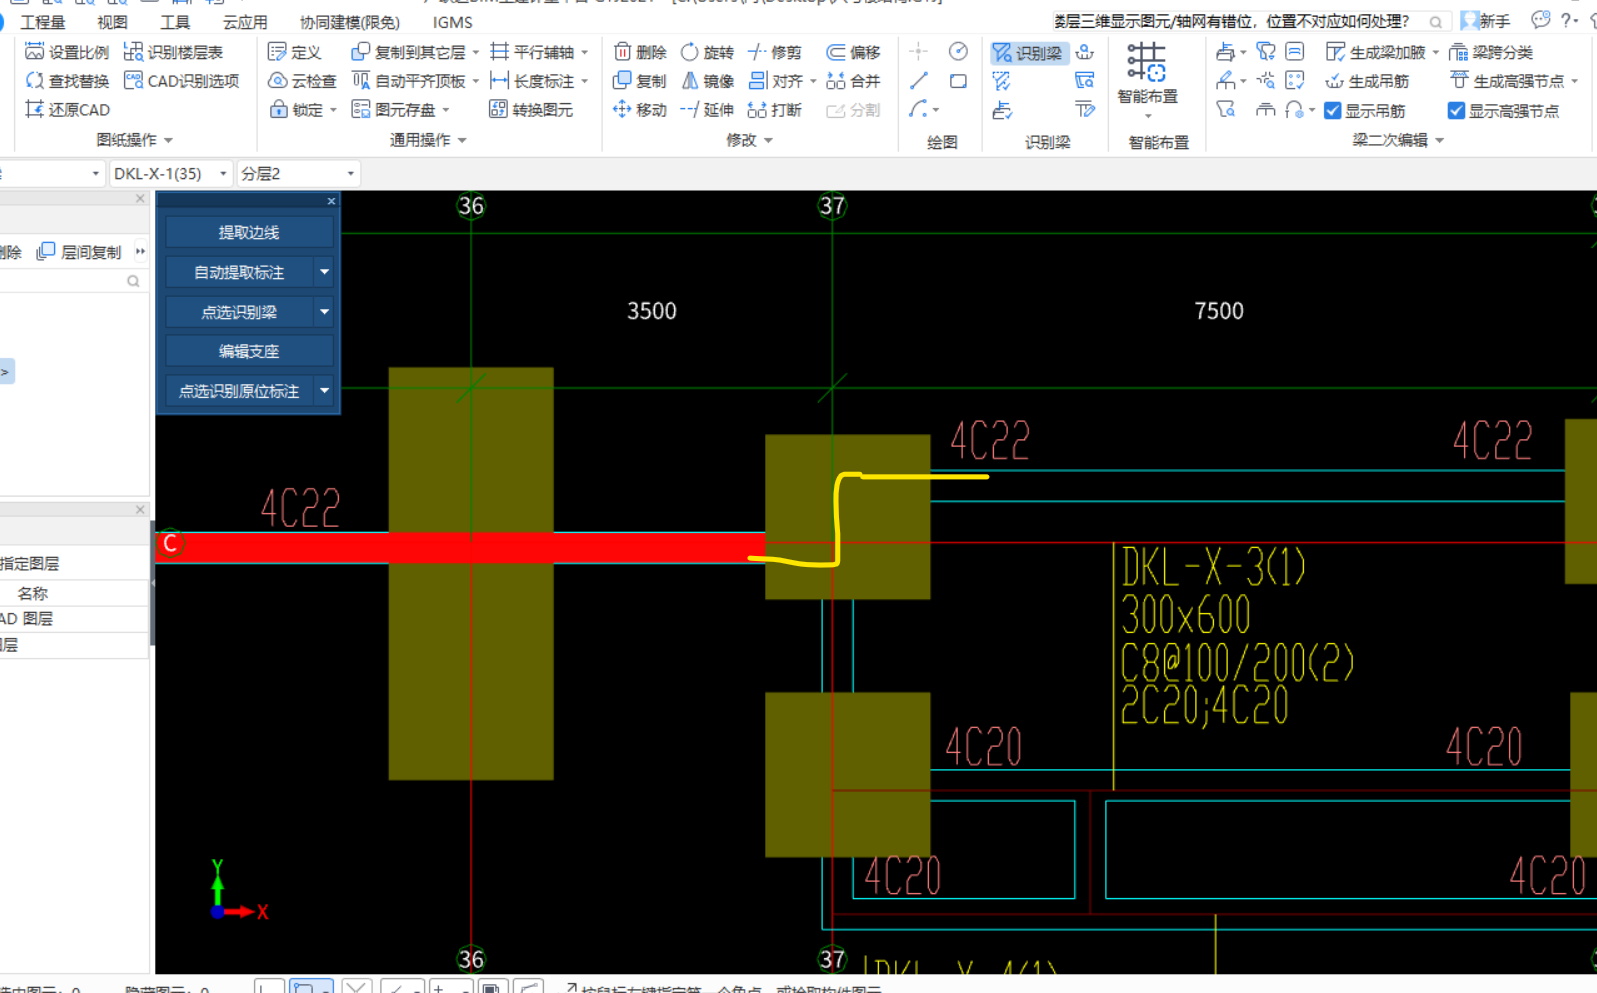Click the 移动 move tool
Image resolution: width=1597 pixels, height=993 pixels.
tap(639, 110)
